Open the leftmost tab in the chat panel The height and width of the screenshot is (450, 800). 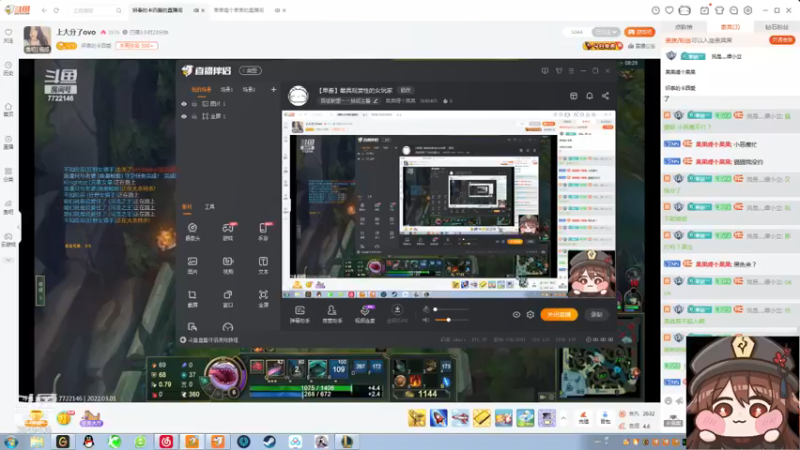click(684, 27)
